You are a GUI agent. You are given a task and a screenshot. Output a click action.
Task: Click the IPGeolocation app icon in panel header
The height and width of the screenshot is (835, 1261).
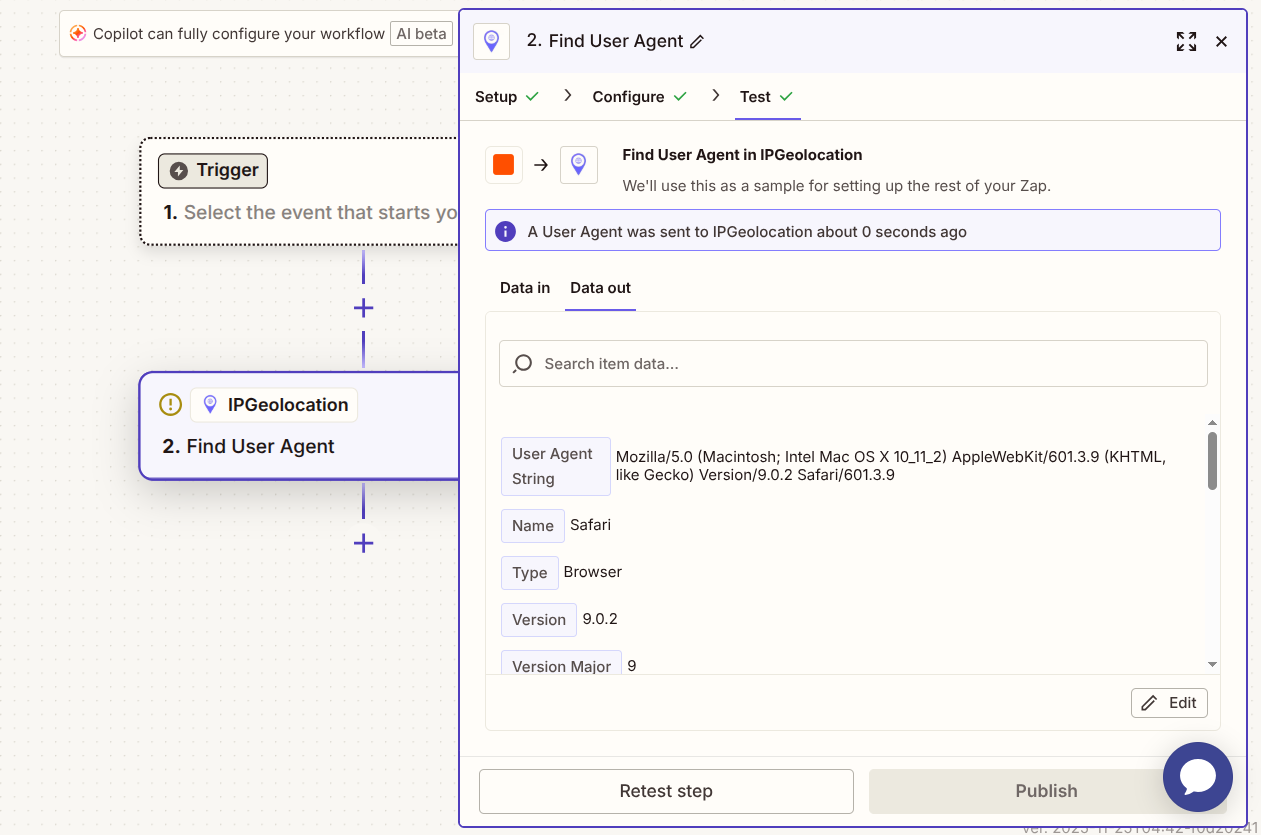tap(491, 41)
